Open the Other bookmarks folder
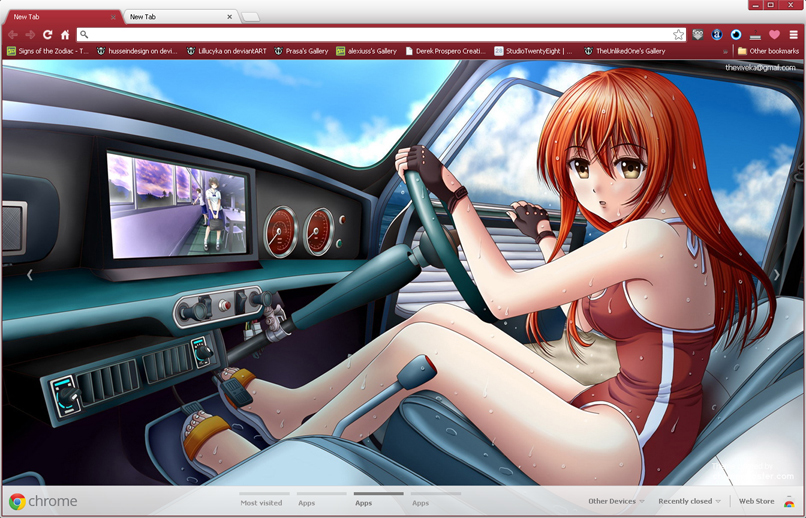The image size is (806, 518). (768, 51)
